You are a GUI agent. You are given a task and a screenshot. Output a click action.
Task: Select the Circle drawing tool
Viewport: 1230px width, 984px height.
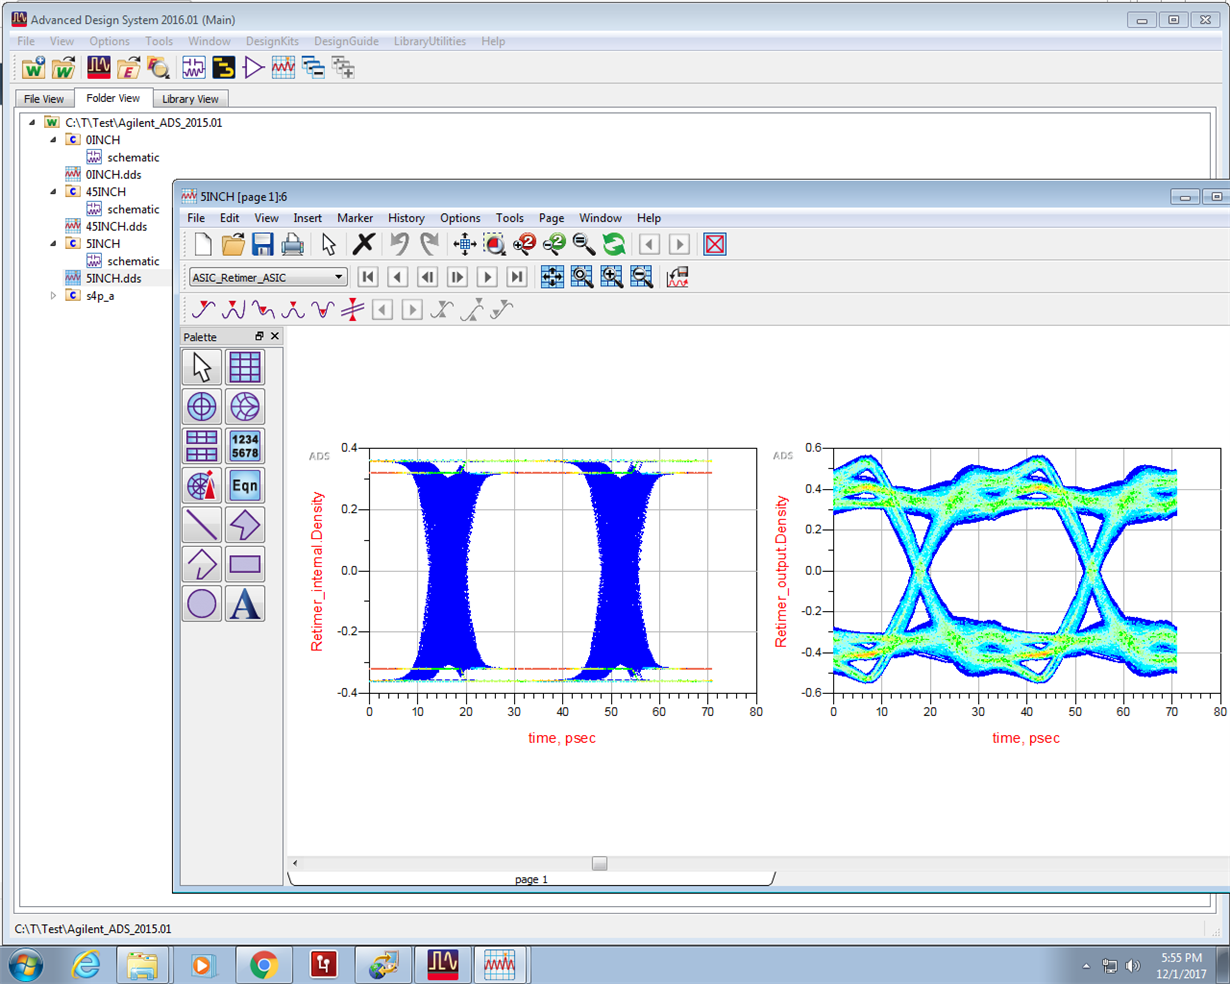pos(202,604)
